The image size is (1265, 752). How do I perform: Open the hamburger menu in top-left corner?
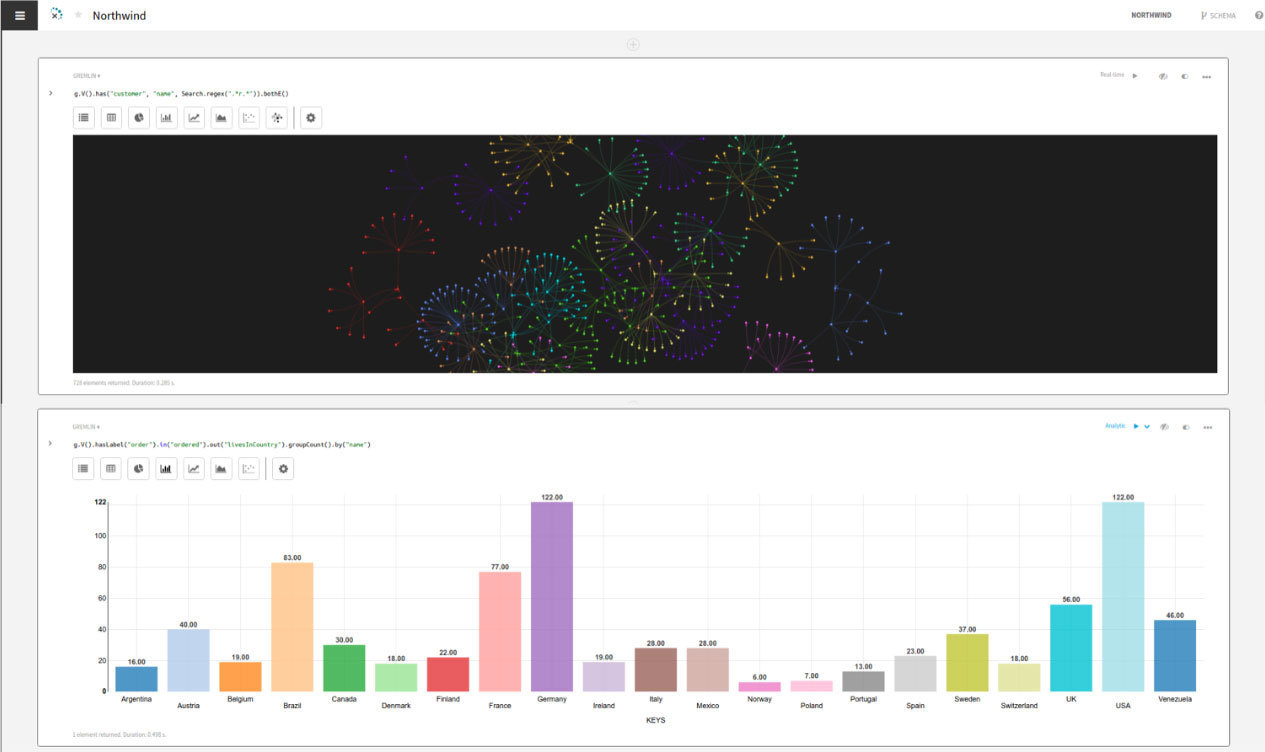[x=19, y=15]
